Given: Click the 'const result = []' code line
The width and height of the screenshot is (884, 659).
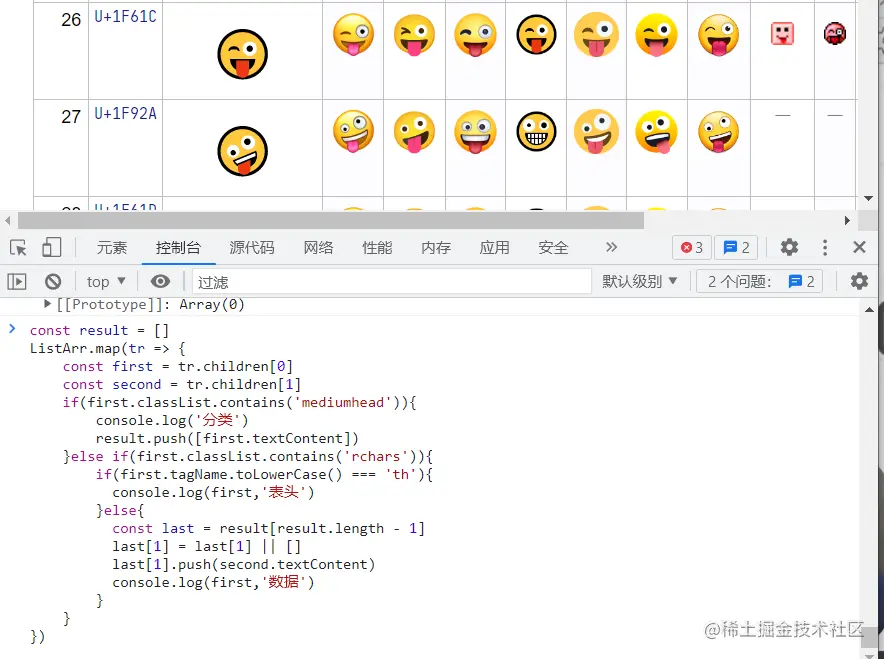Looking at the screenshot, I should [99, 330].
